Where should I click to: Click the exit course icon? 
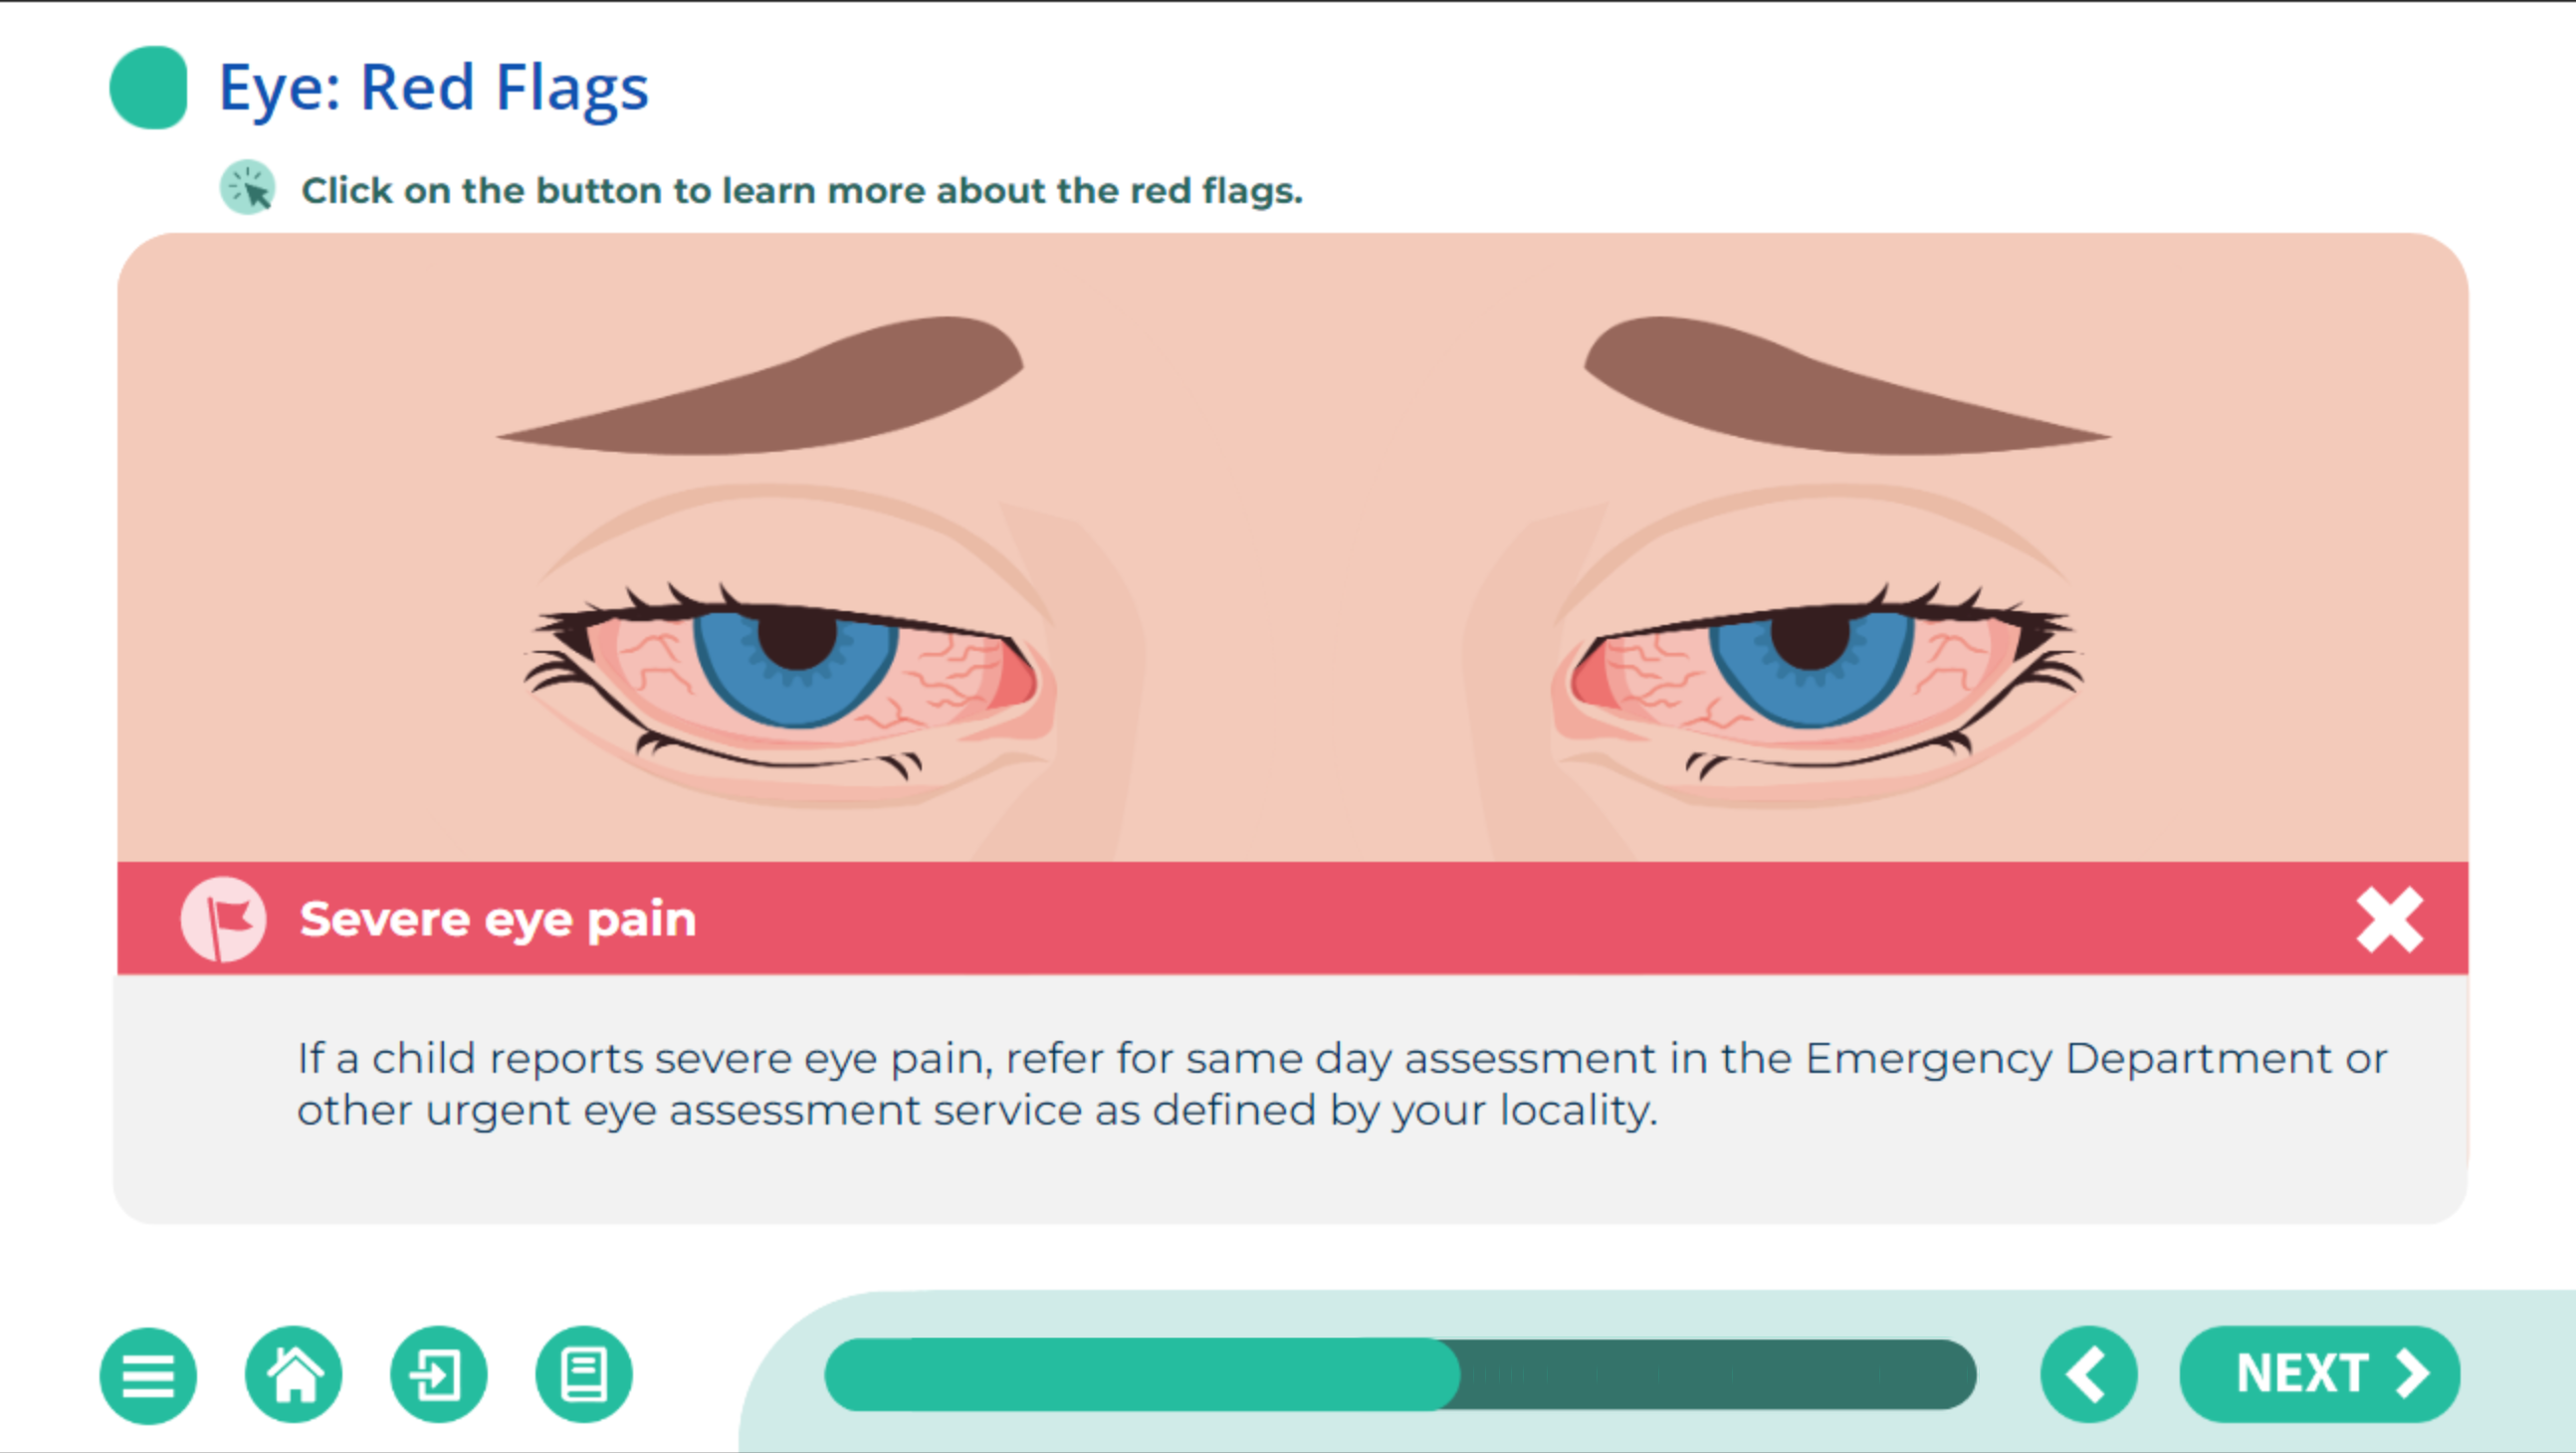coord(438,1375)
